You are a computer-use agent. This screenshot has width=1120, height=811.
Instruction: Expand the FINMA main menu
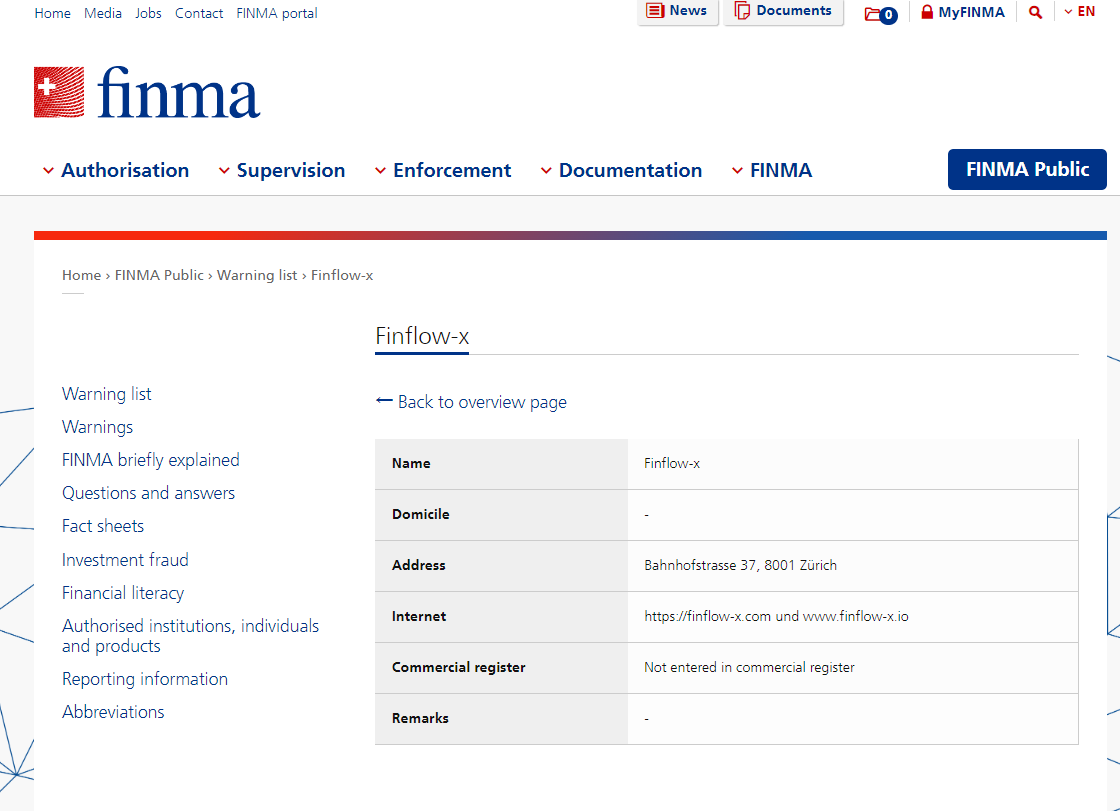pos(772,170)
